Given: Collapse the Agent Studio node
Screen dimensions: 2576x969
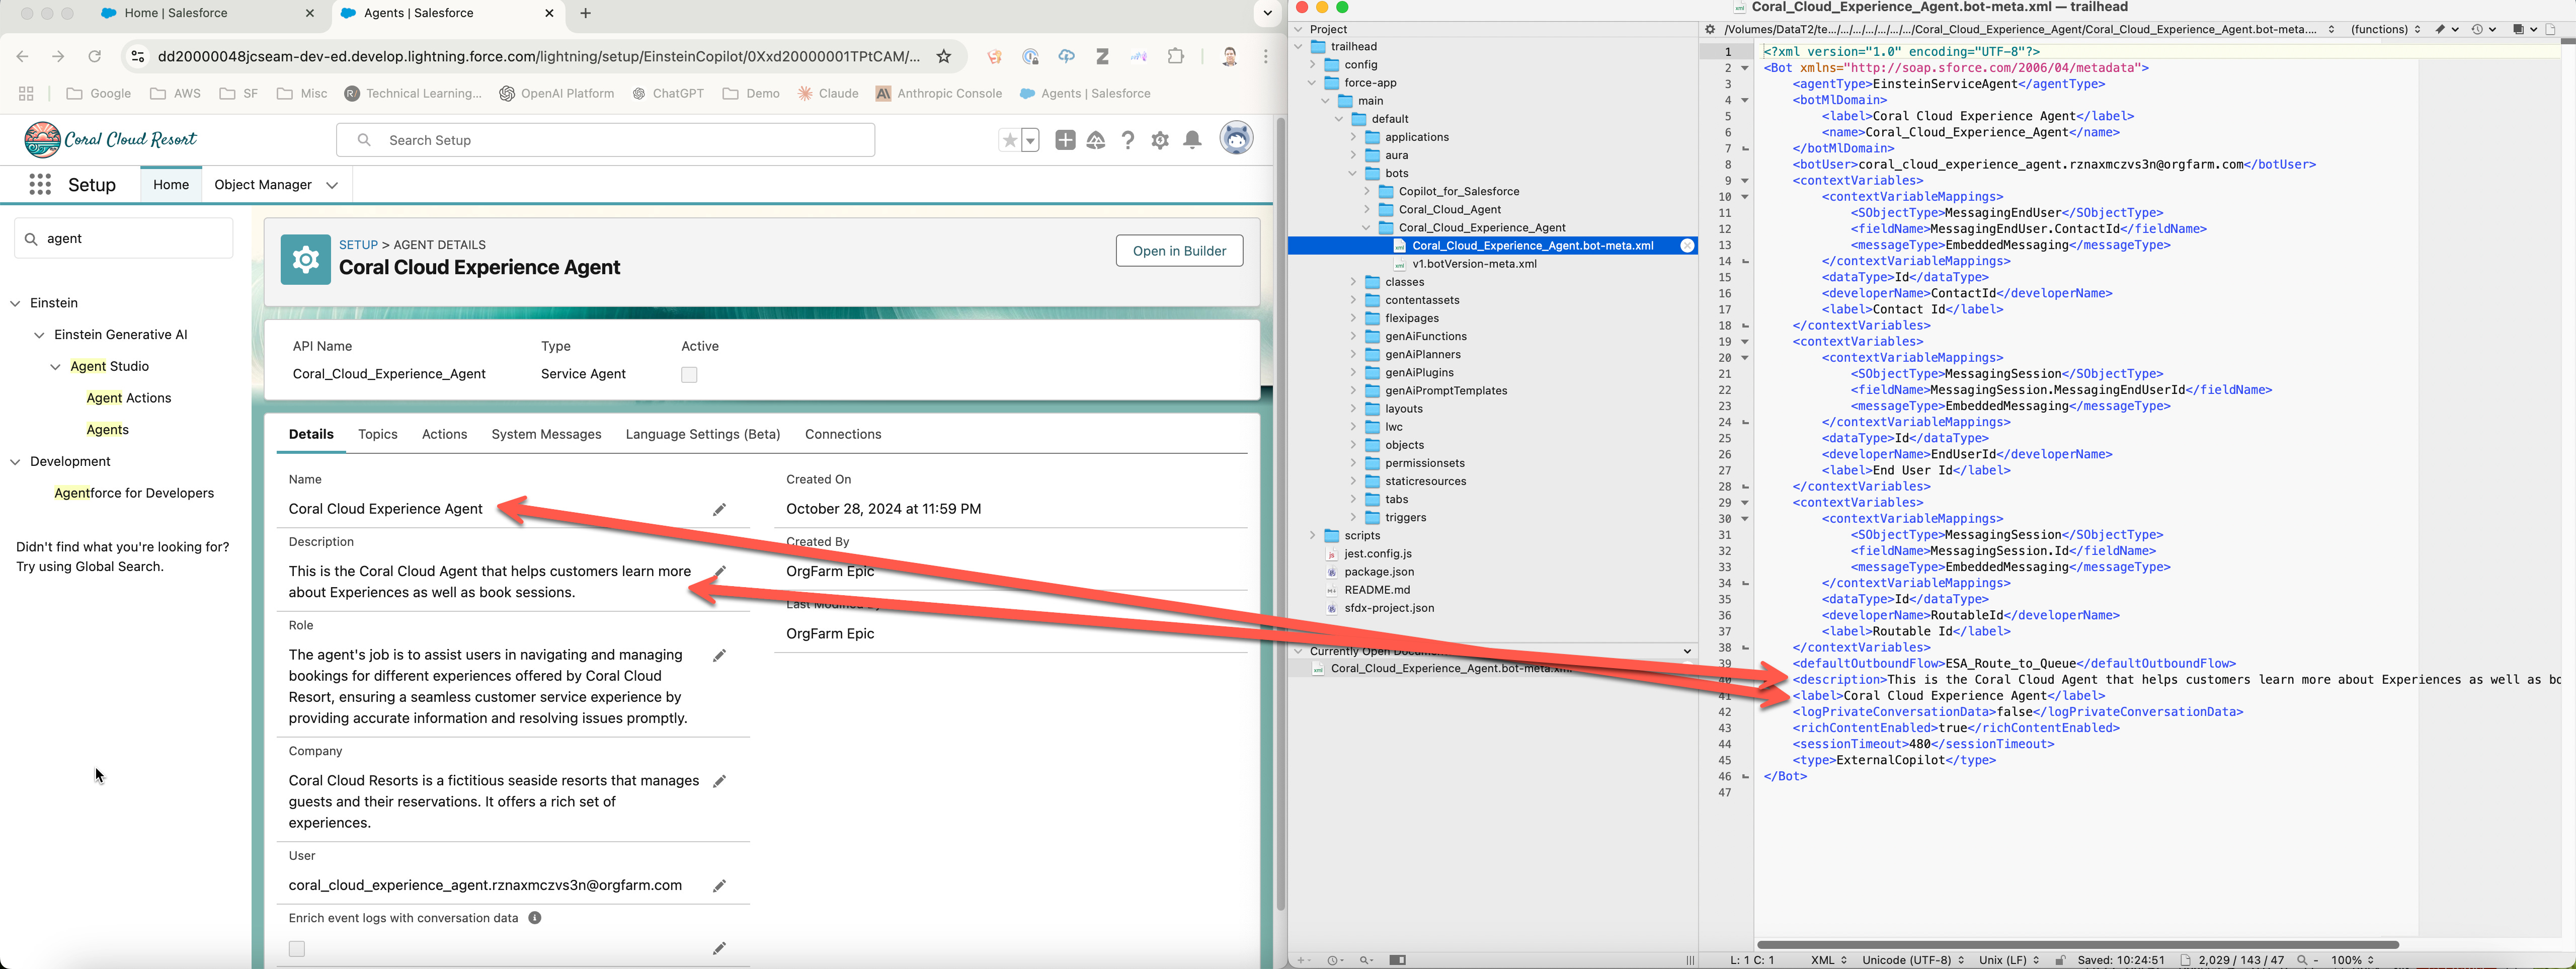Looking at the screenshot, I should click(55, 367).
